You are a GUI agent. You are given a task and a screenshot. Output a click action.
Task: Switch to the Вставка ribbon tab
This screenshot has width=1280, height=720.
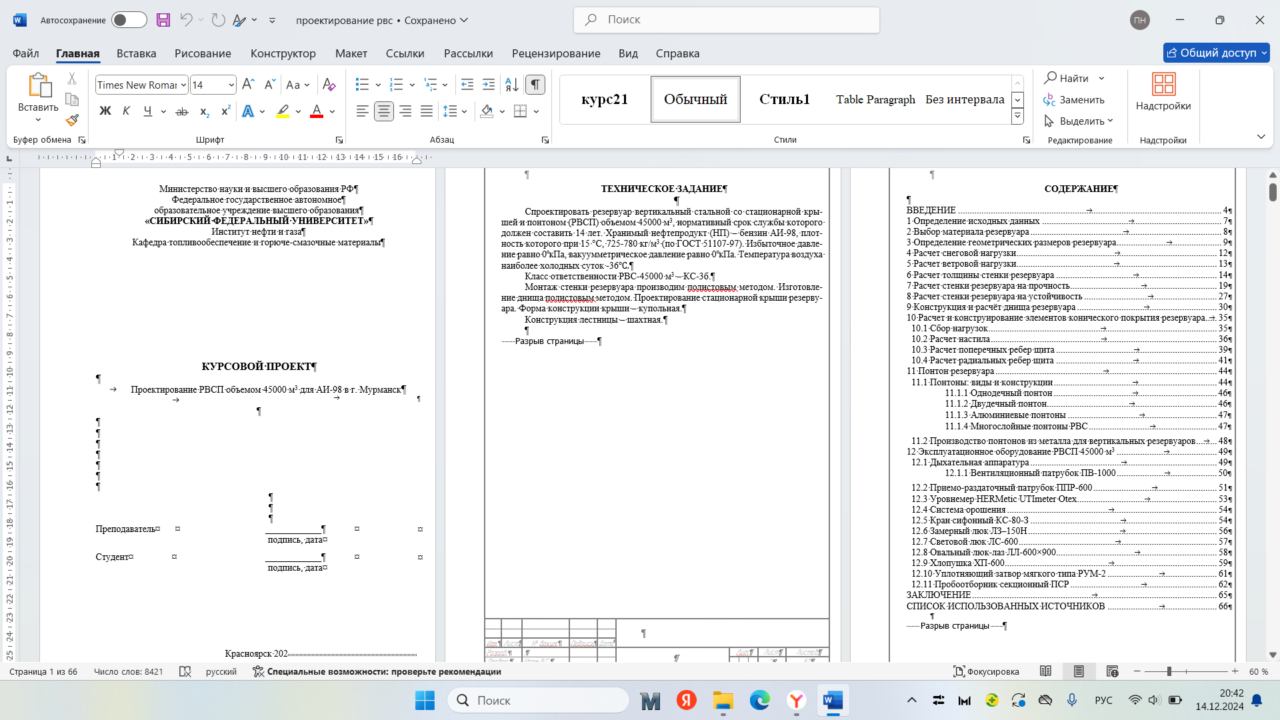tap(136, 53)
